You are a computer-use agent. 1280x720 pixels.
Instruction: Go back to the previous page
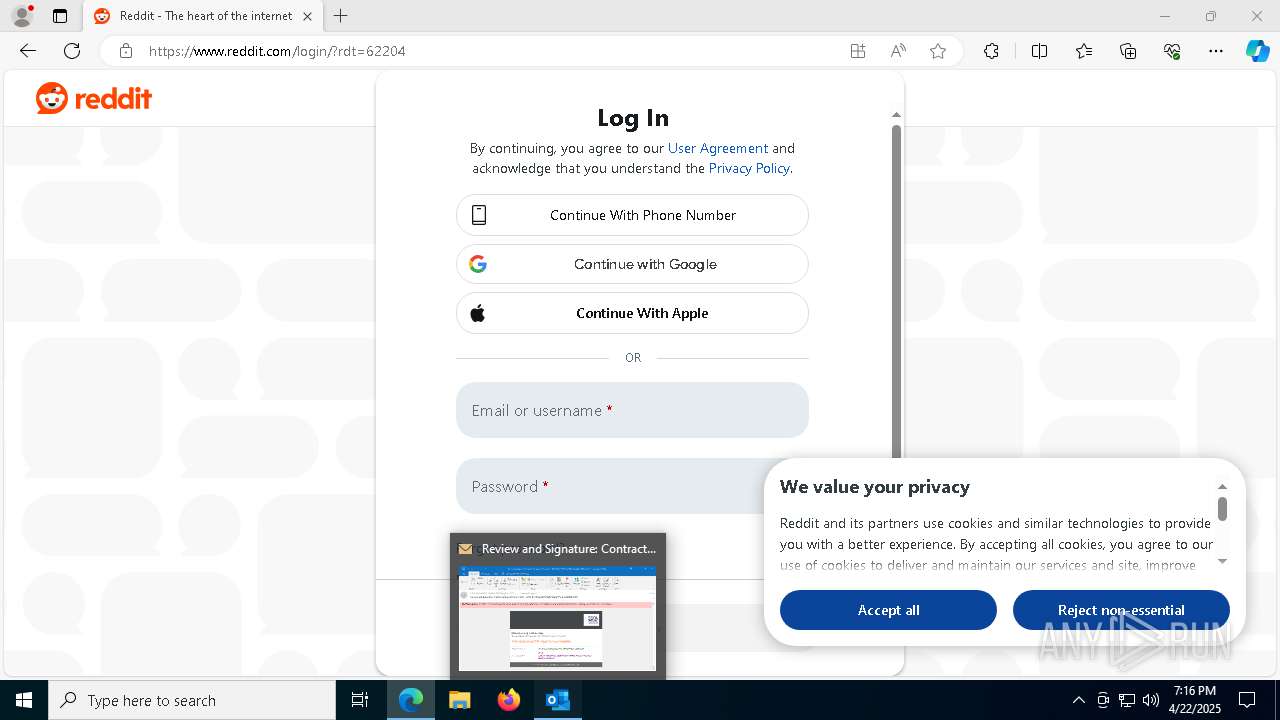[28, 51]
